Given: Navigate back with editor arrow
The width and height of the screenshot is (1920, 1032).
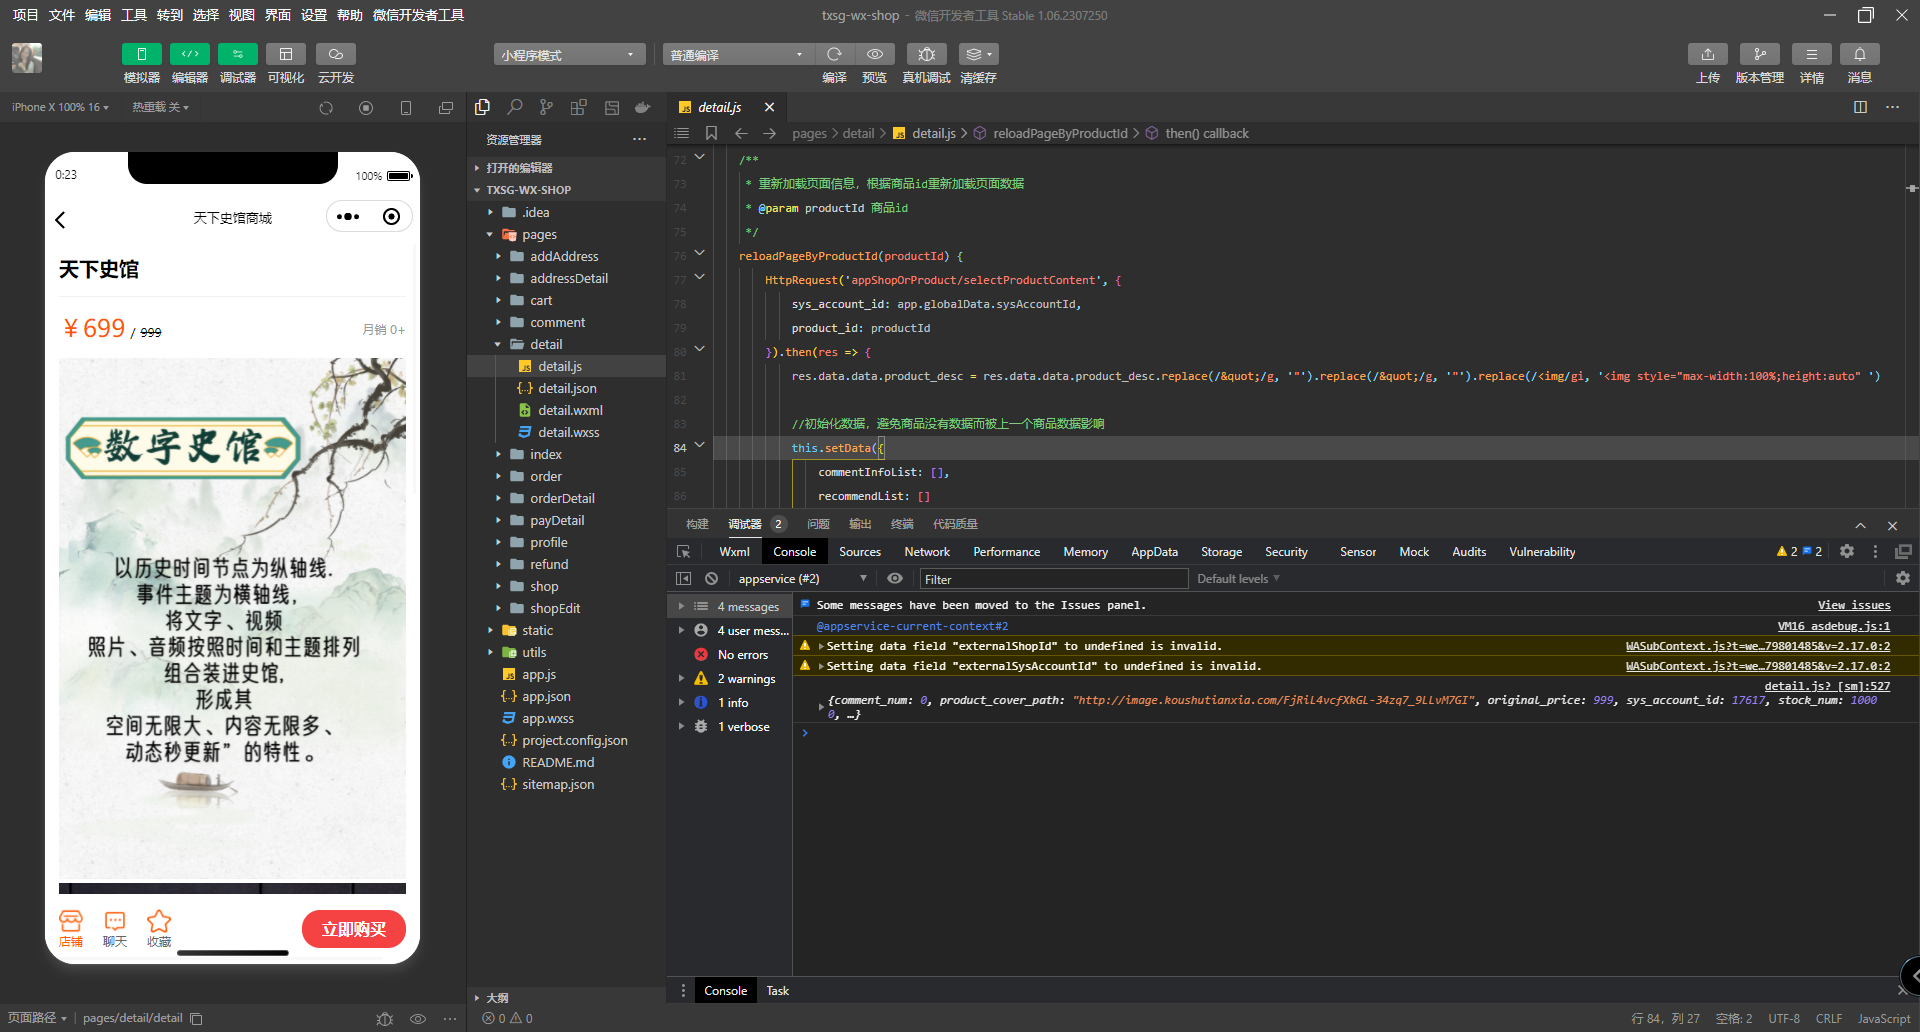Looking at the screenshot, I should [741, 133].
